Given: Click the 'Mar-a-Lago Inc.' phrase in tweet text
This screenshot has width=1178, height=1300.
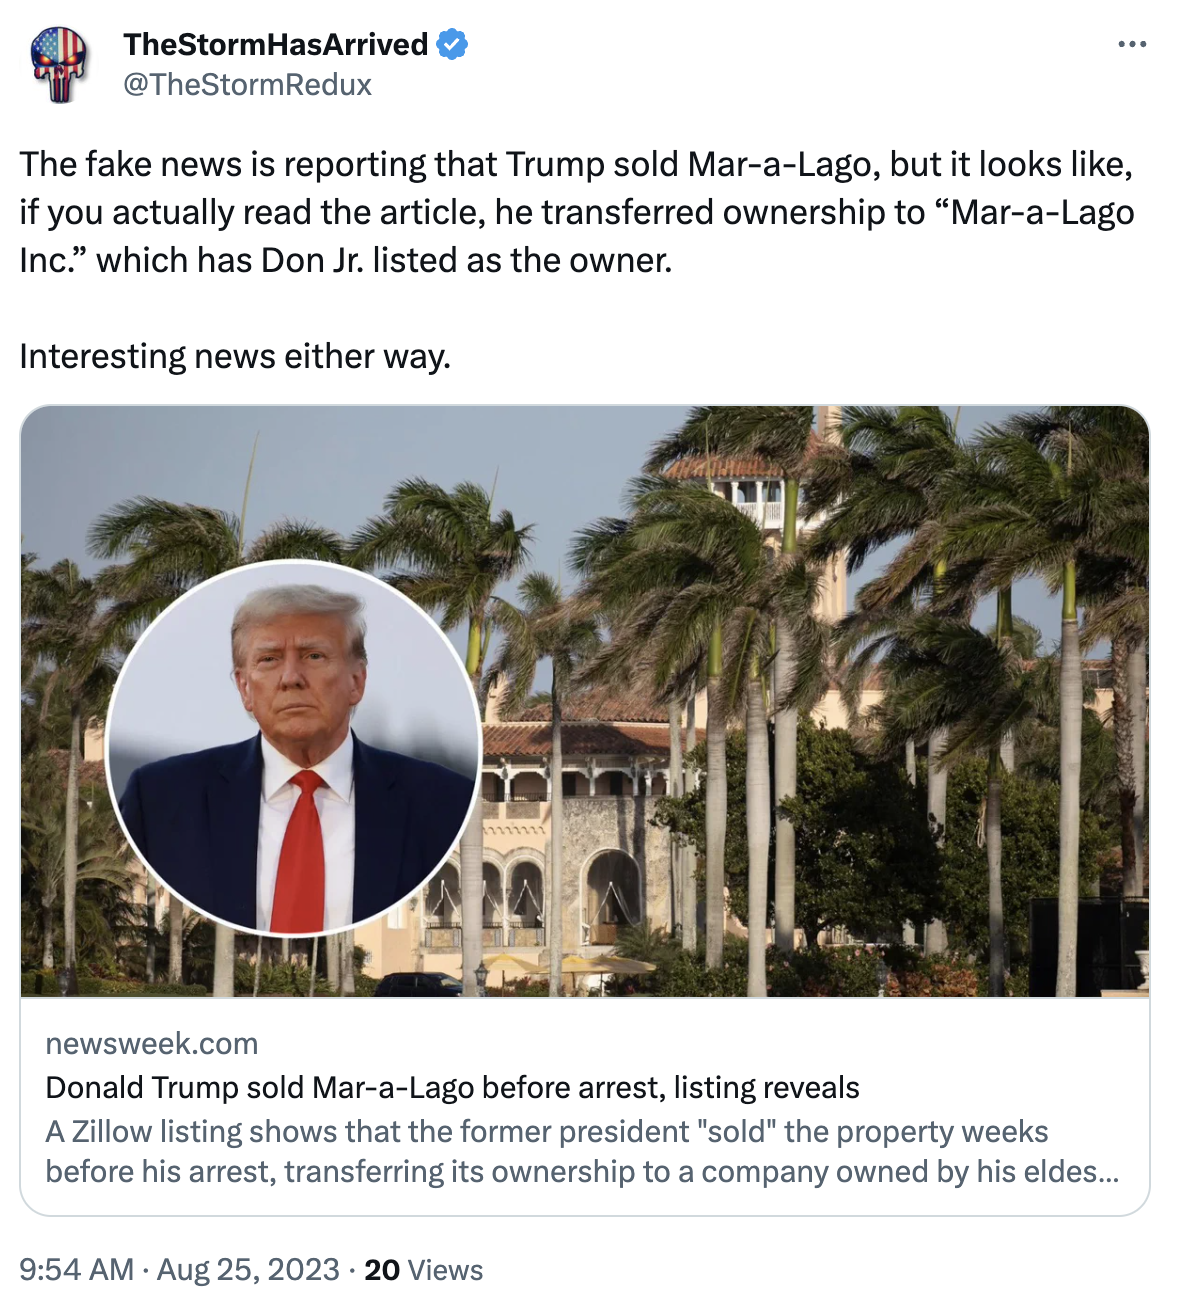Looking at the screenshot, I should tap(577, 236).
